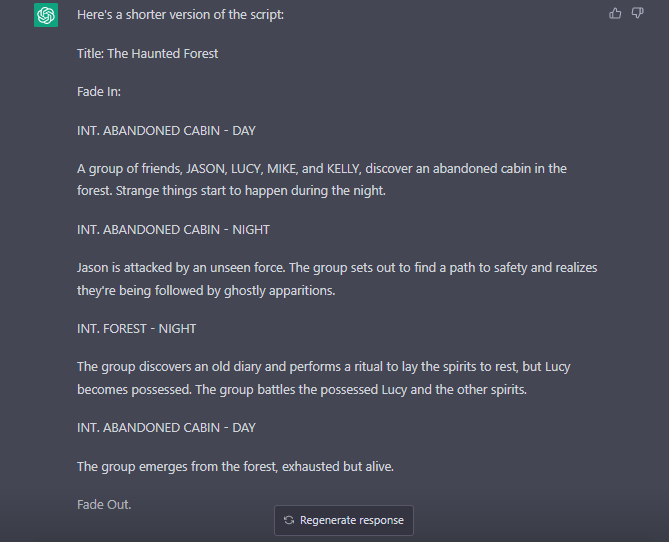Click the 'becomes possessed' line of text
This screenshot has width=669, height=542.
(x=302, y=390)
